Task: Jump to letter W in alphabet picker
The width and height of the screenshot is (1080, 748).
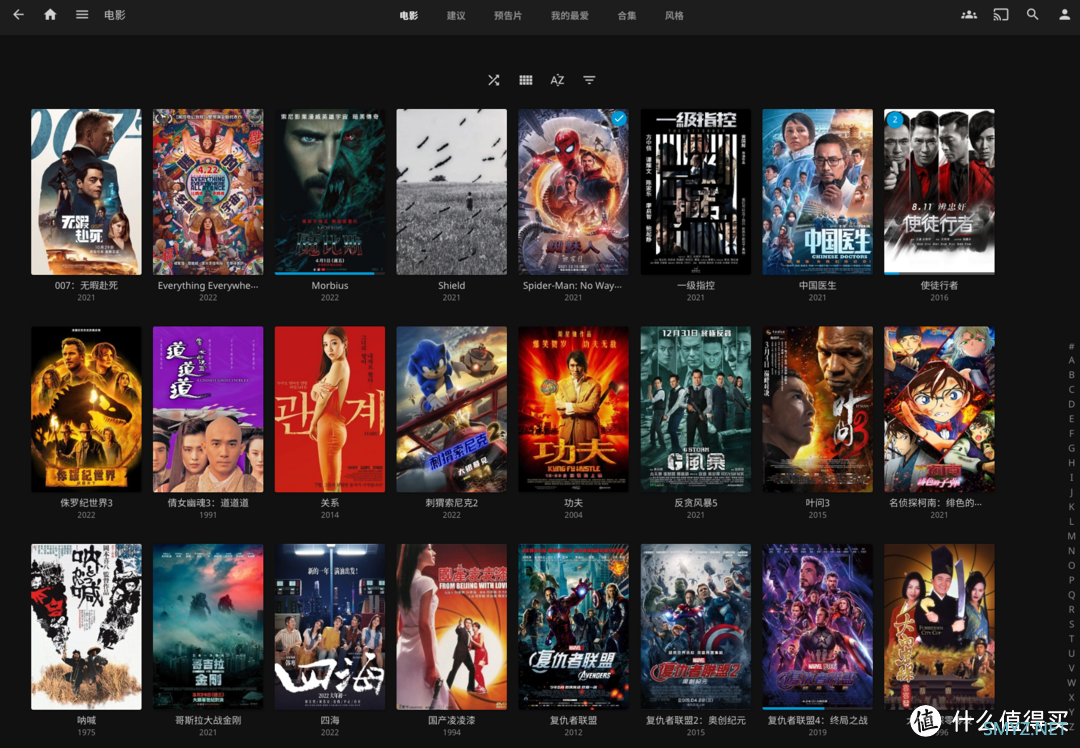Action: tap(1071, 683)
